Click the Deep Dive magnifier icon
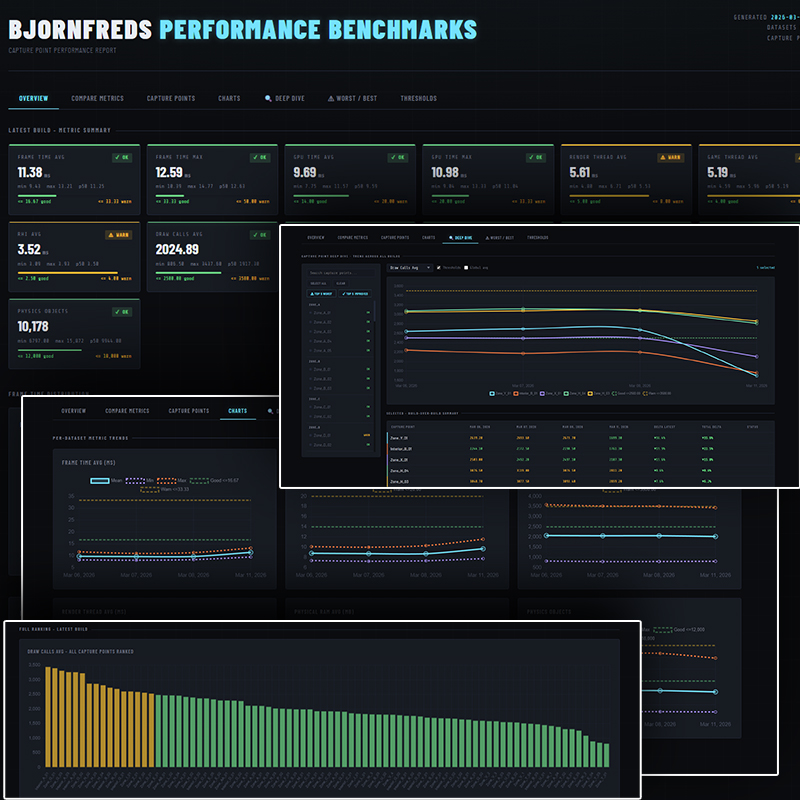This screenshot has width=800, height=800. point(268,97)
